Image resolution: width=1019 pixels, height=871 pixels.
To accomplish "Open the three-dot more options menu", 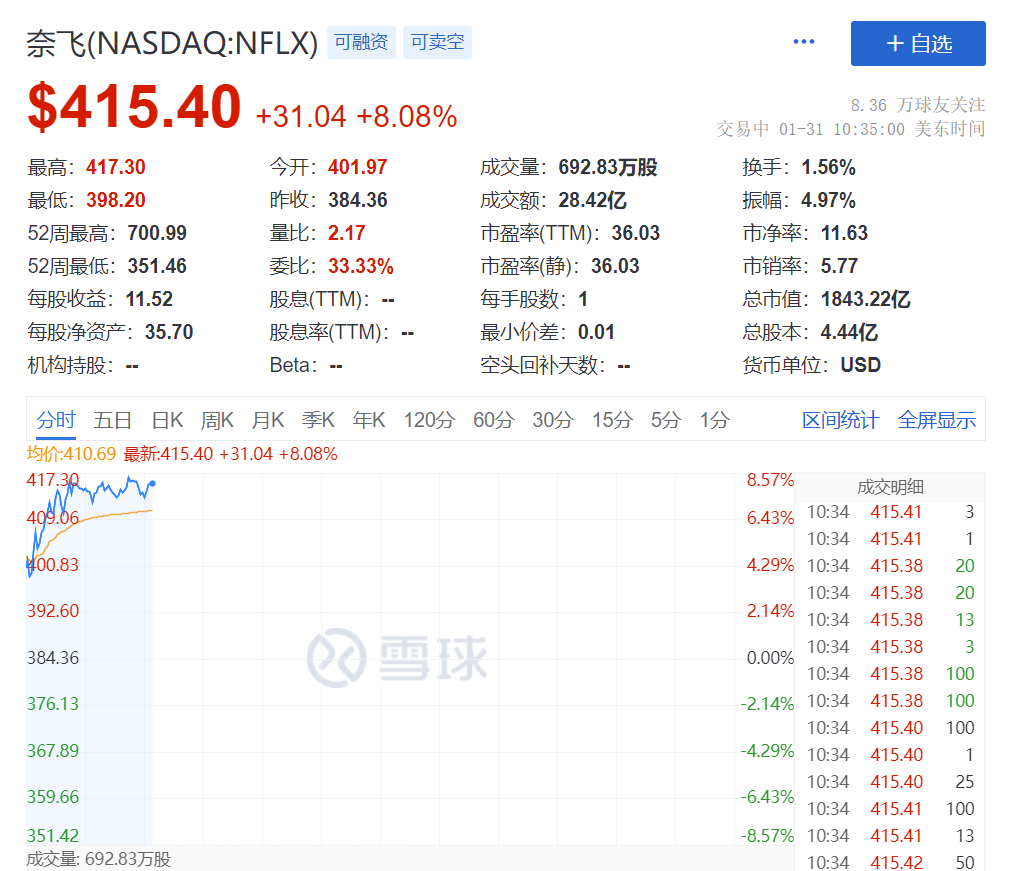I will click(x=804, y=42).
